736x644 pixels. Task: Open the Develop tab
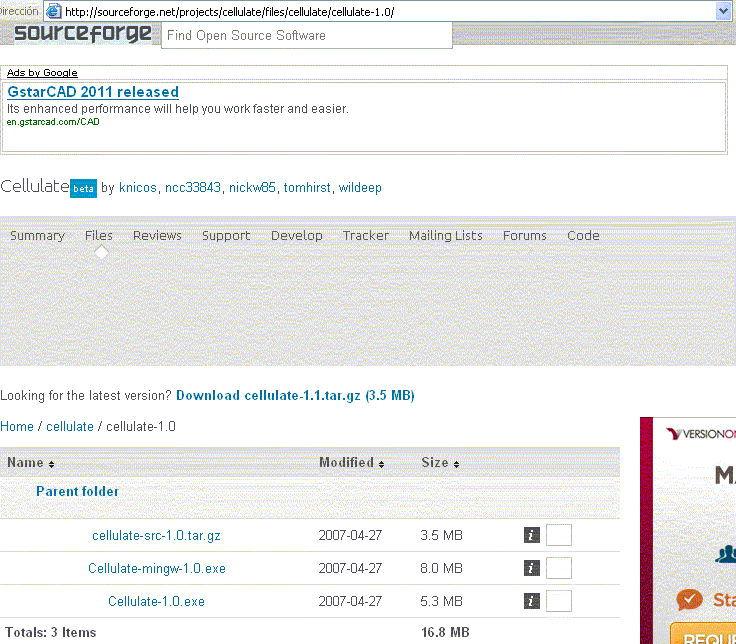coord(297,236)
